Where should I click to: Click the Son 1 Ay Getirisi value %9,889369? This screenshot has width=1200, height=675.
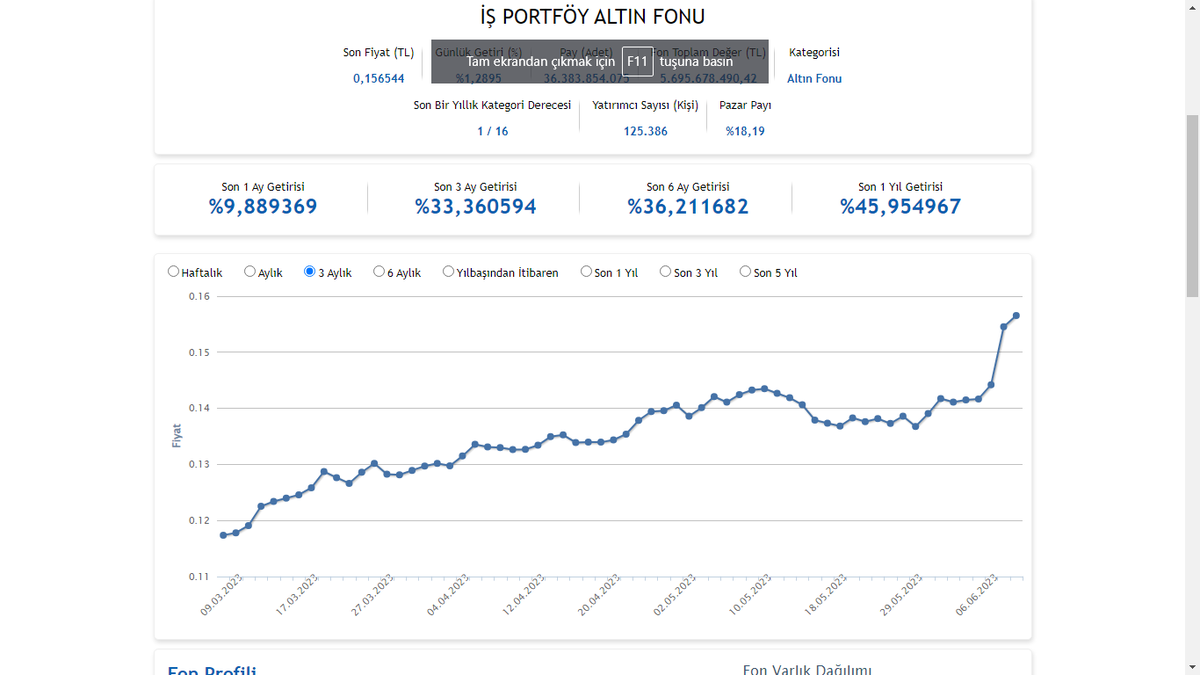tap(263, 206)
